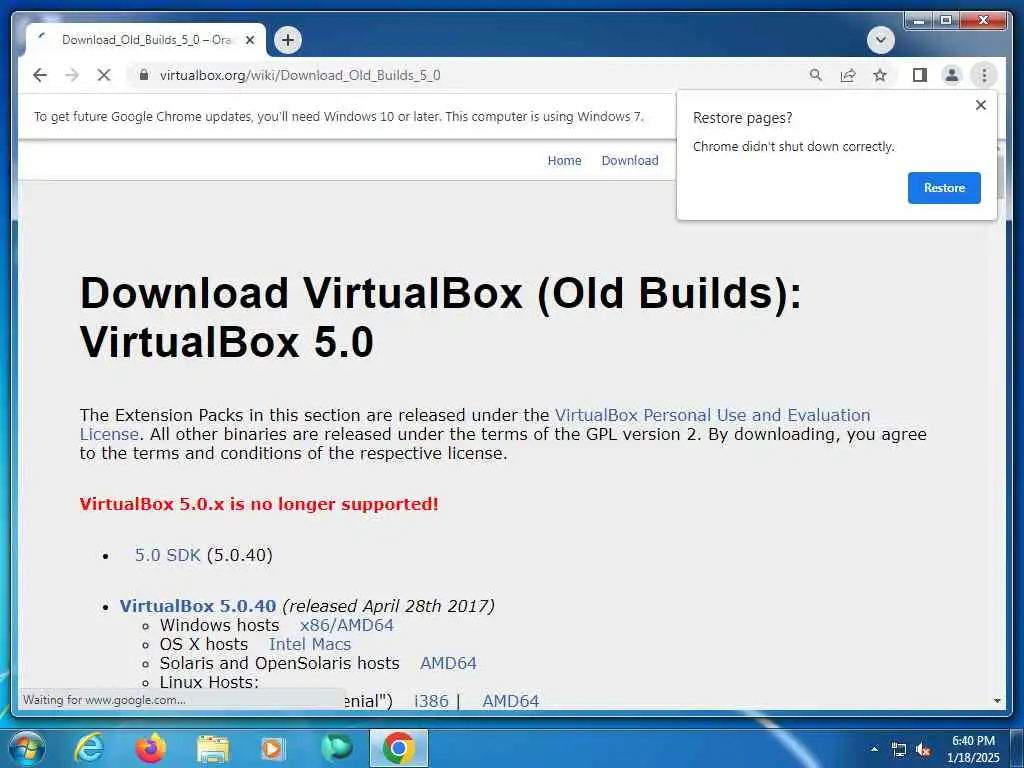Open Windows Media Player from taskbar
This screenshot has width=1024, height=768.
[x=273, y=748]
